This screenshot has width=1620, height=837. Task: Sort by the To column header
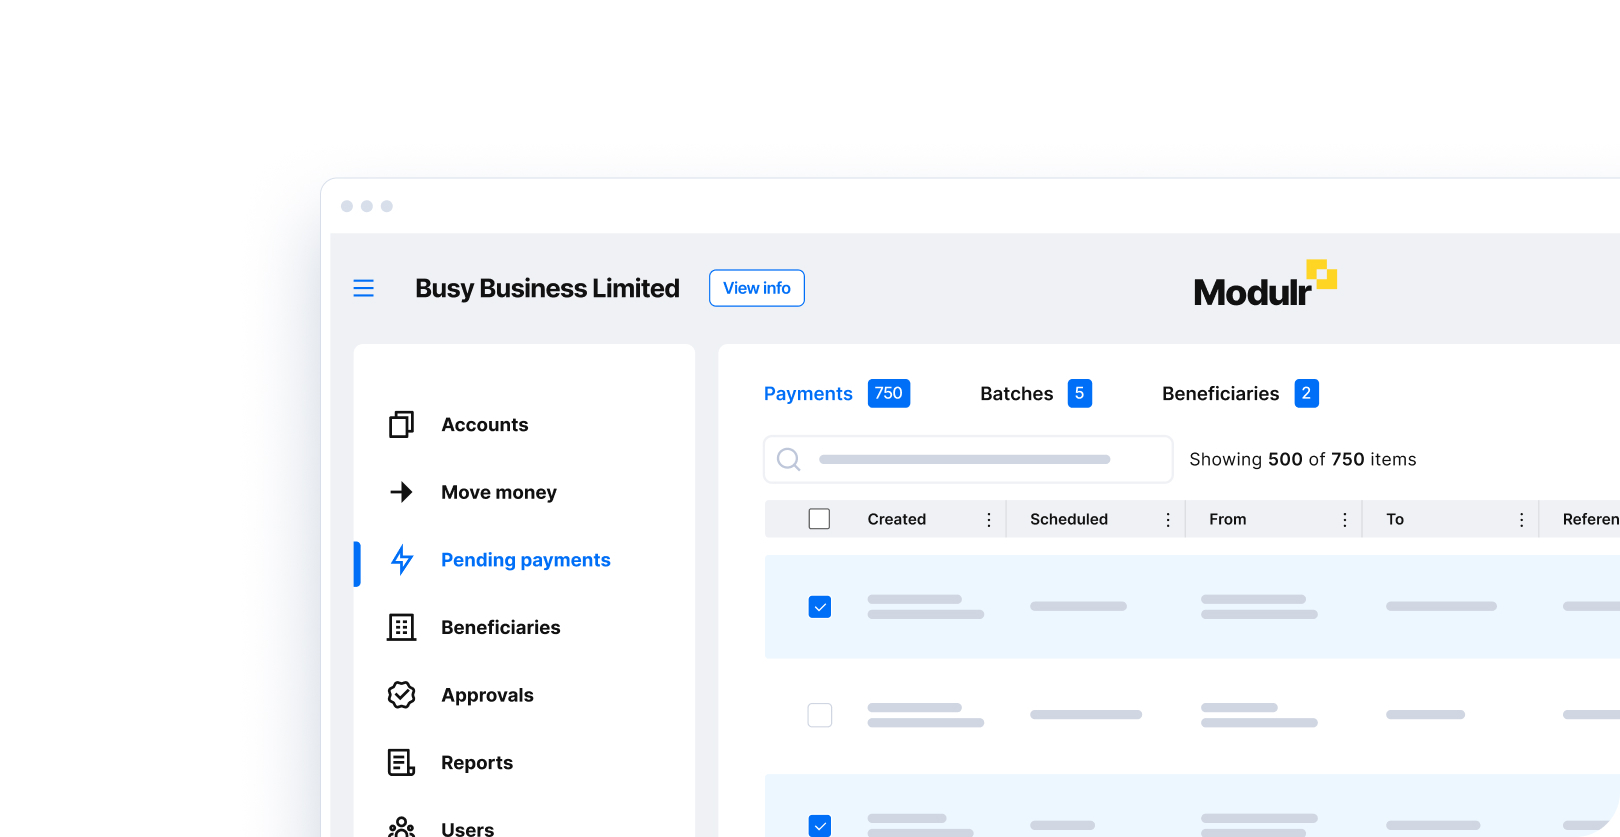point(1394,519)
